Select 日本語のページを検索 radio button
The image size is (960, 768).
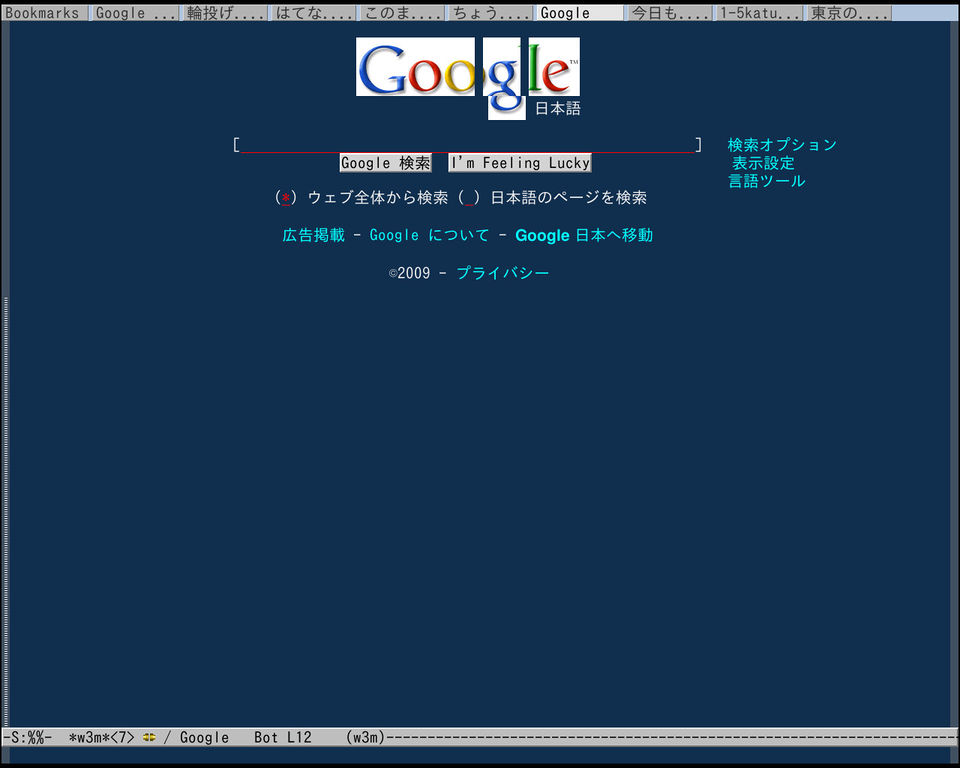[469, 198]
